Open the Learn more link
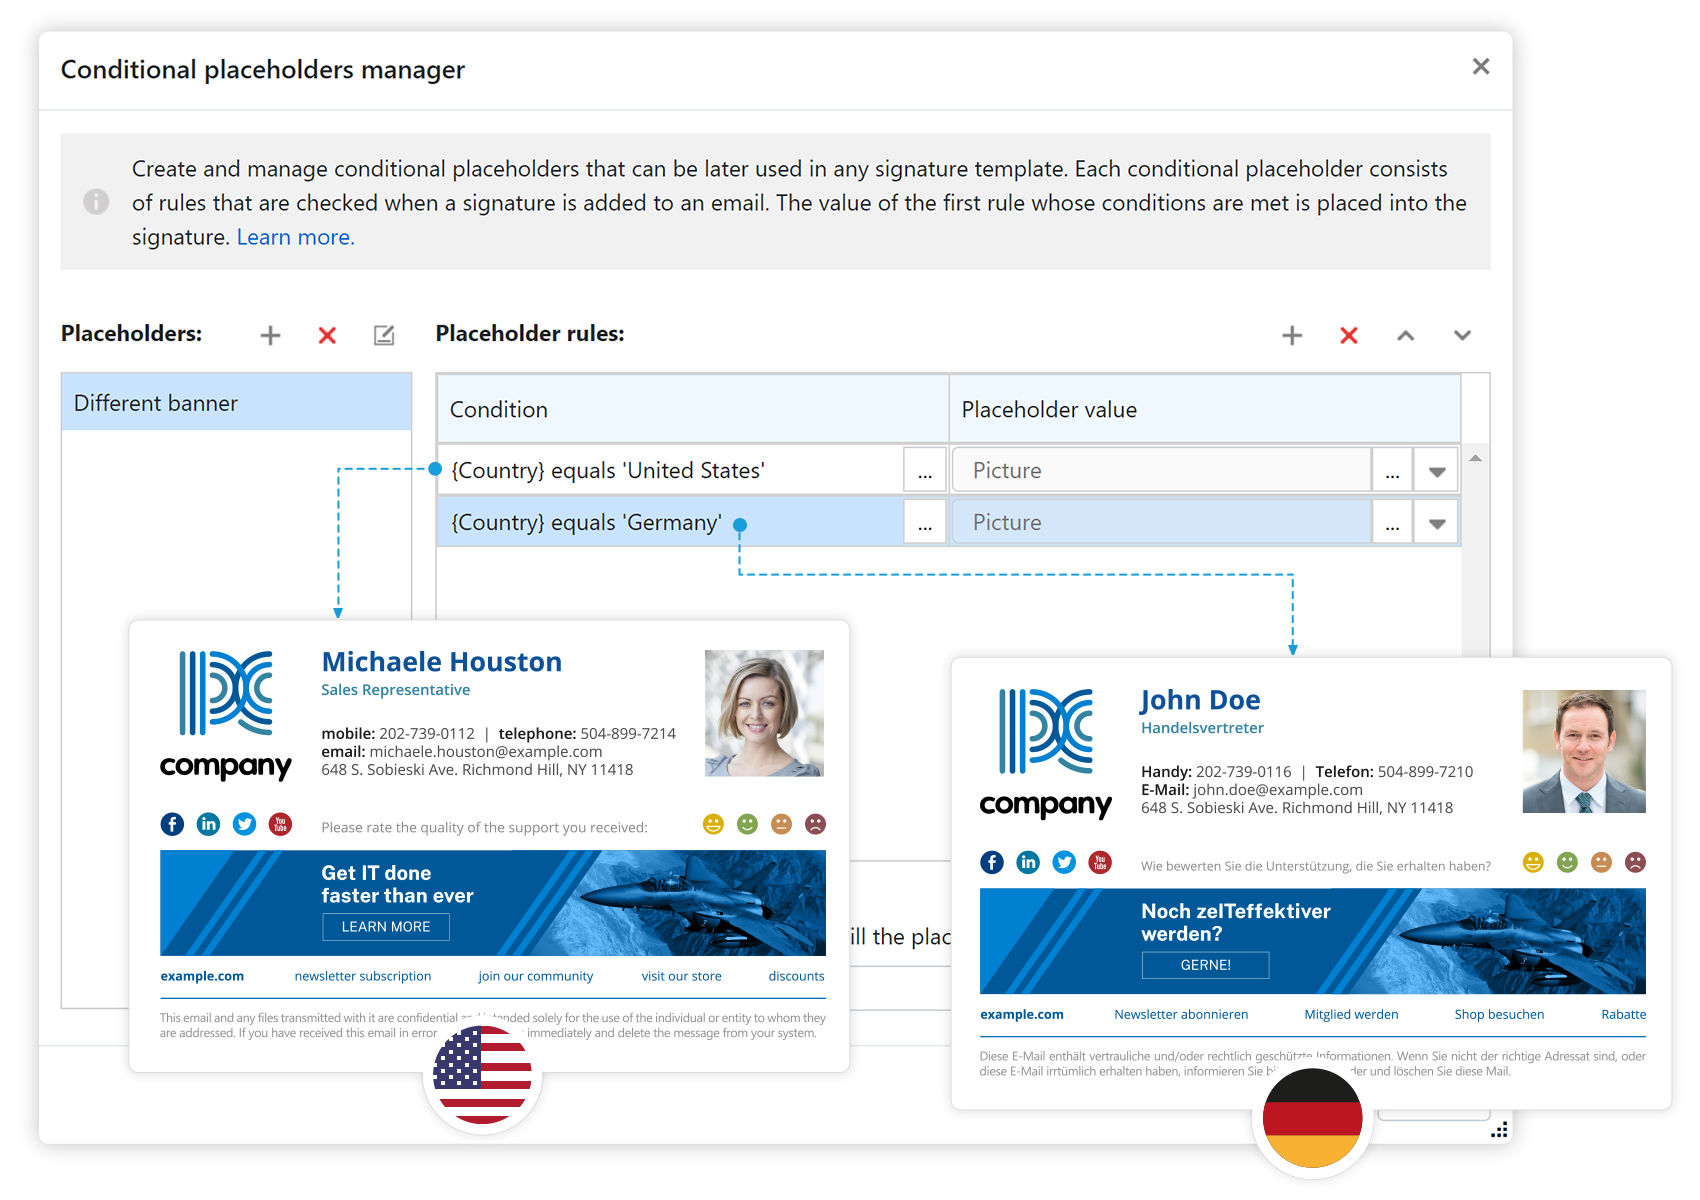 coord(295,237)
